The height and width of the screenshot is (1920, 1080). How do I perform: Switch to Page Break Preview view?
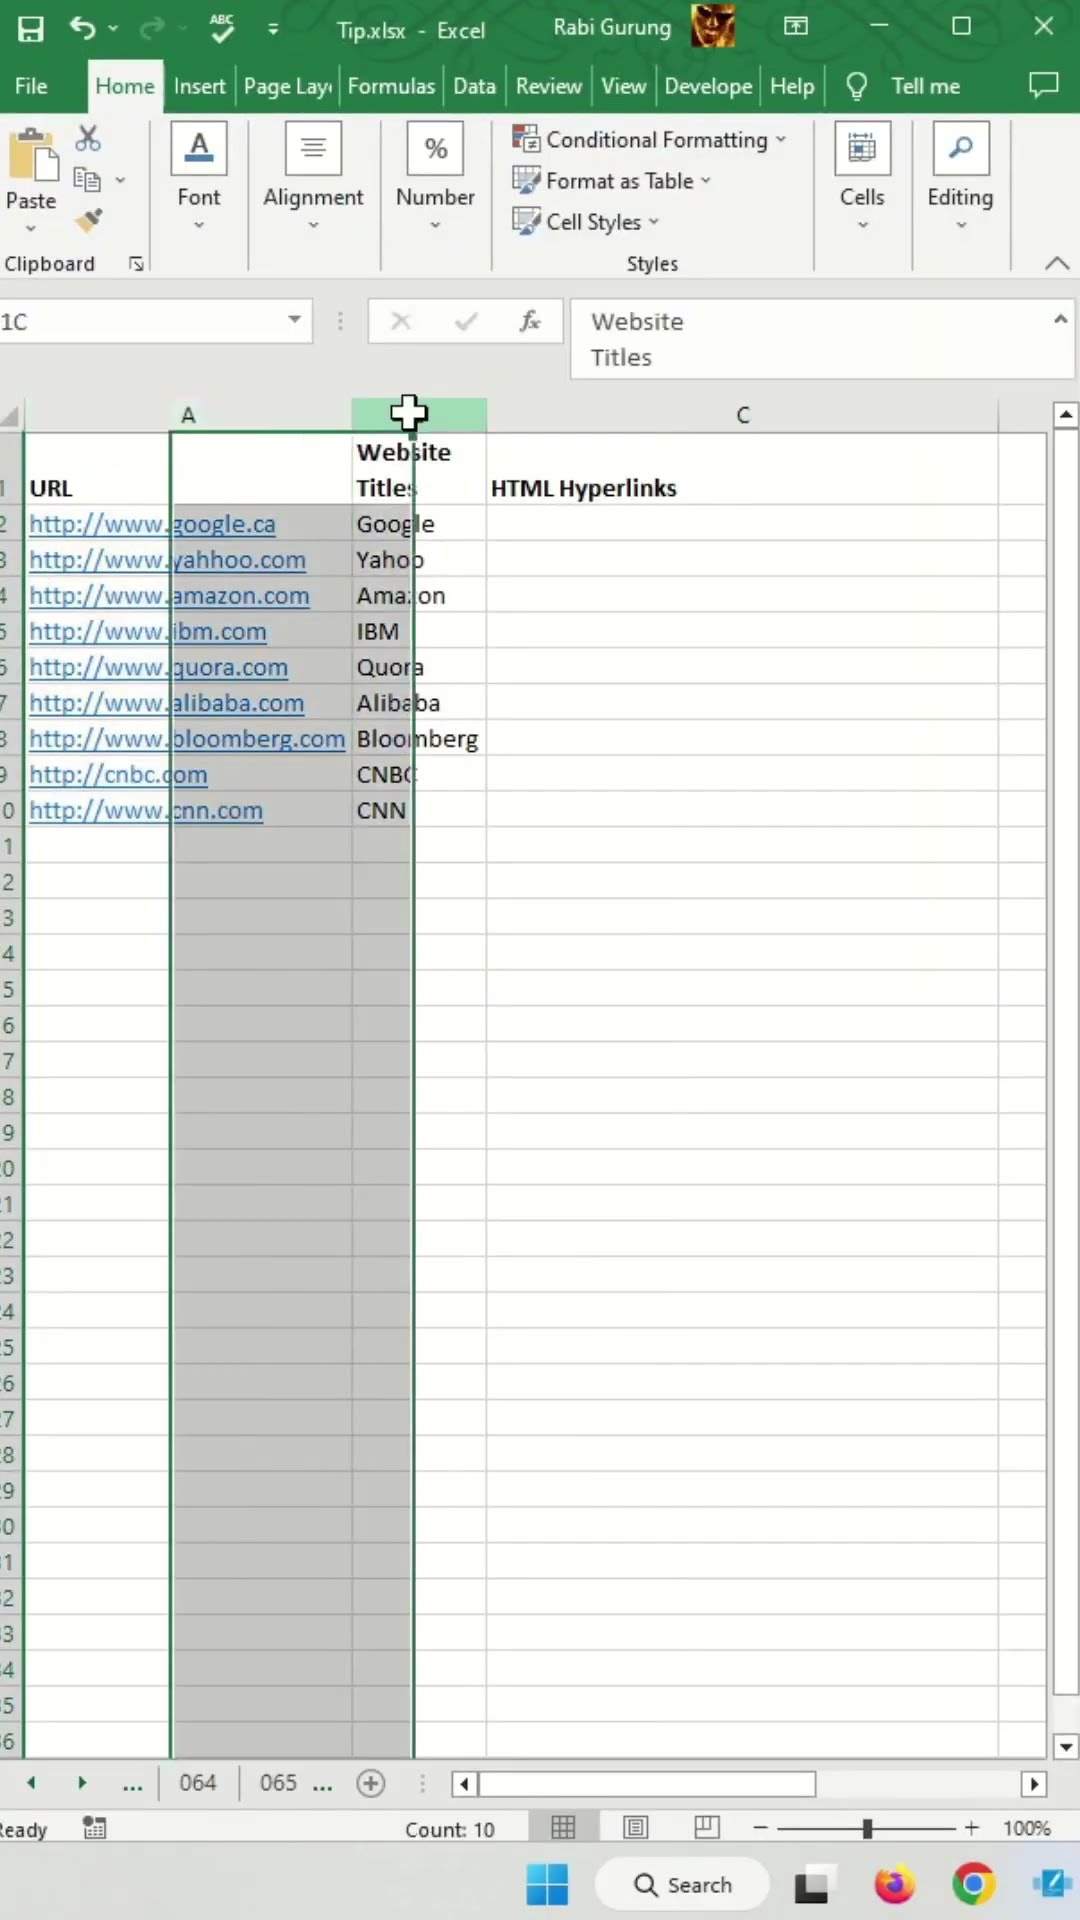coord(706,1828)
